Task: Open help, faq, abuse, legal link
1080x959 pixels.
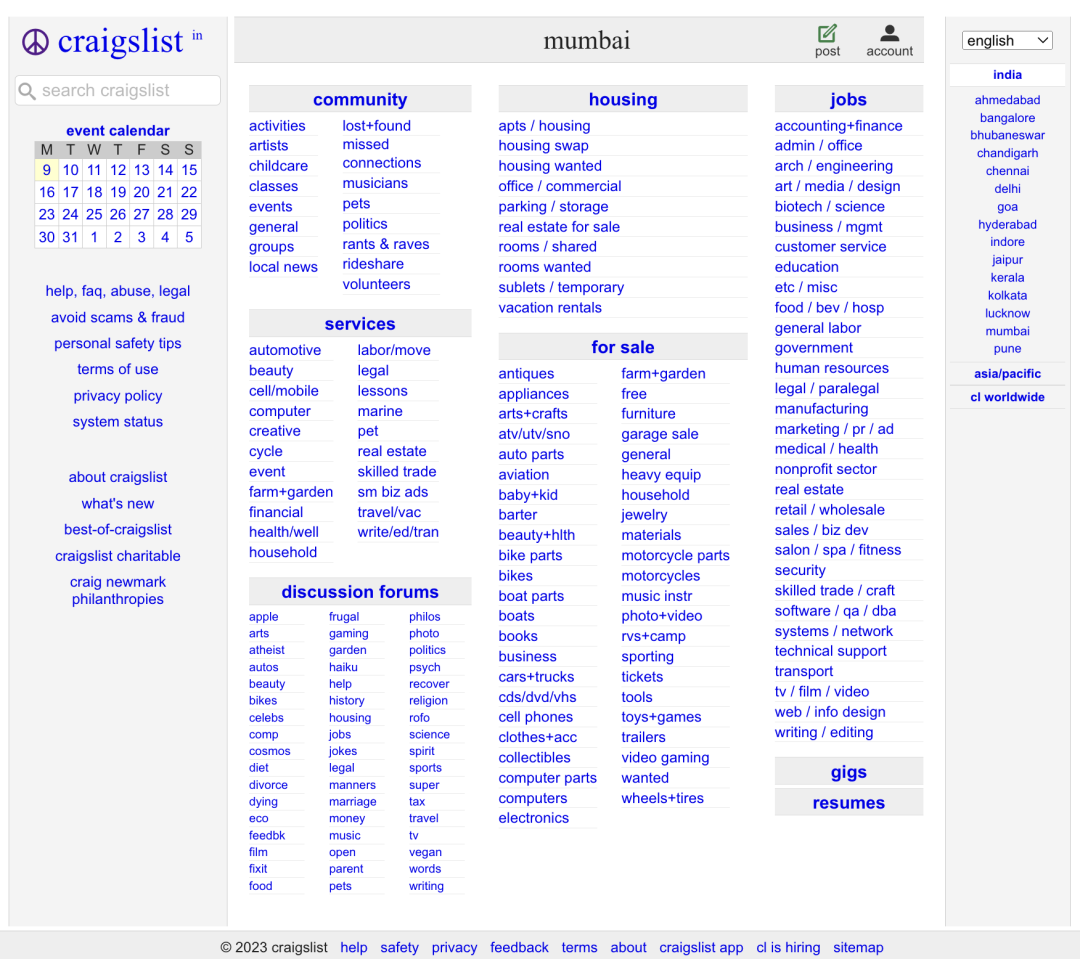Action: tap(118, 291)
